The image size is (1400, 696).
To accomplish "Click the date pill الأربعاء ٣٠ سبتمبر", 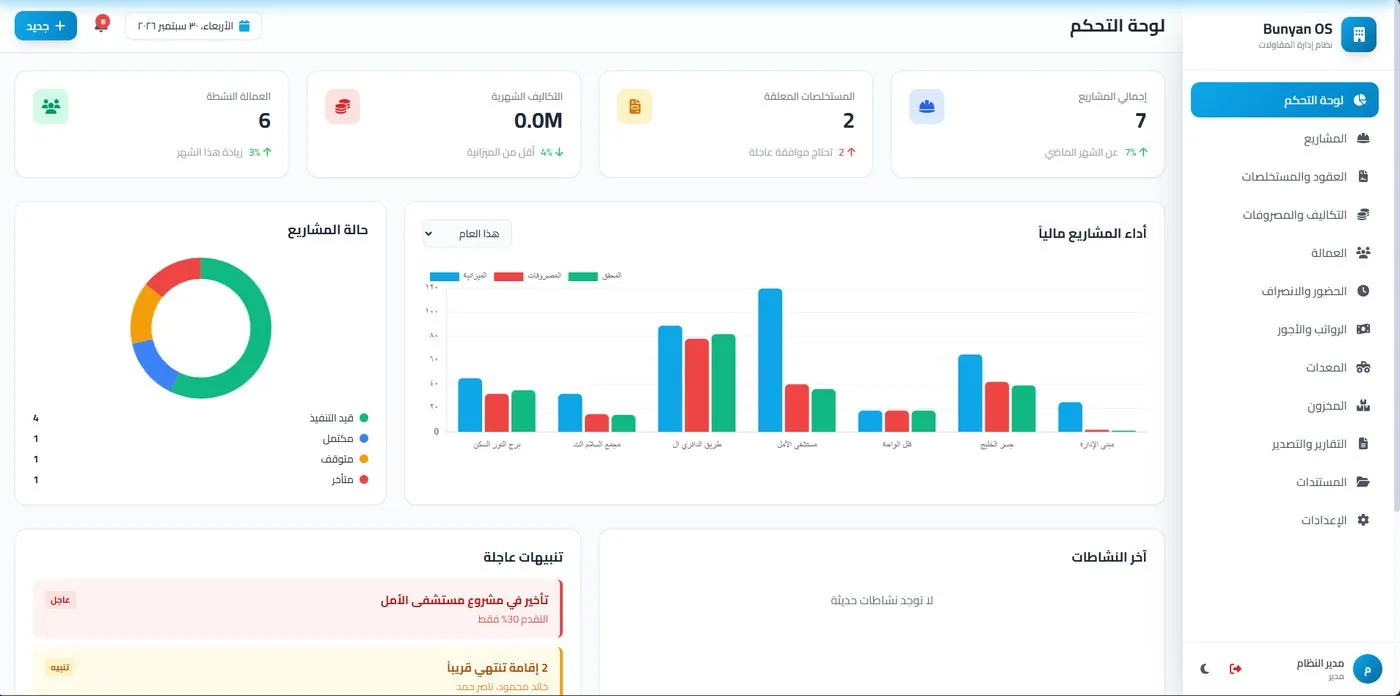I will pos(193,26).
